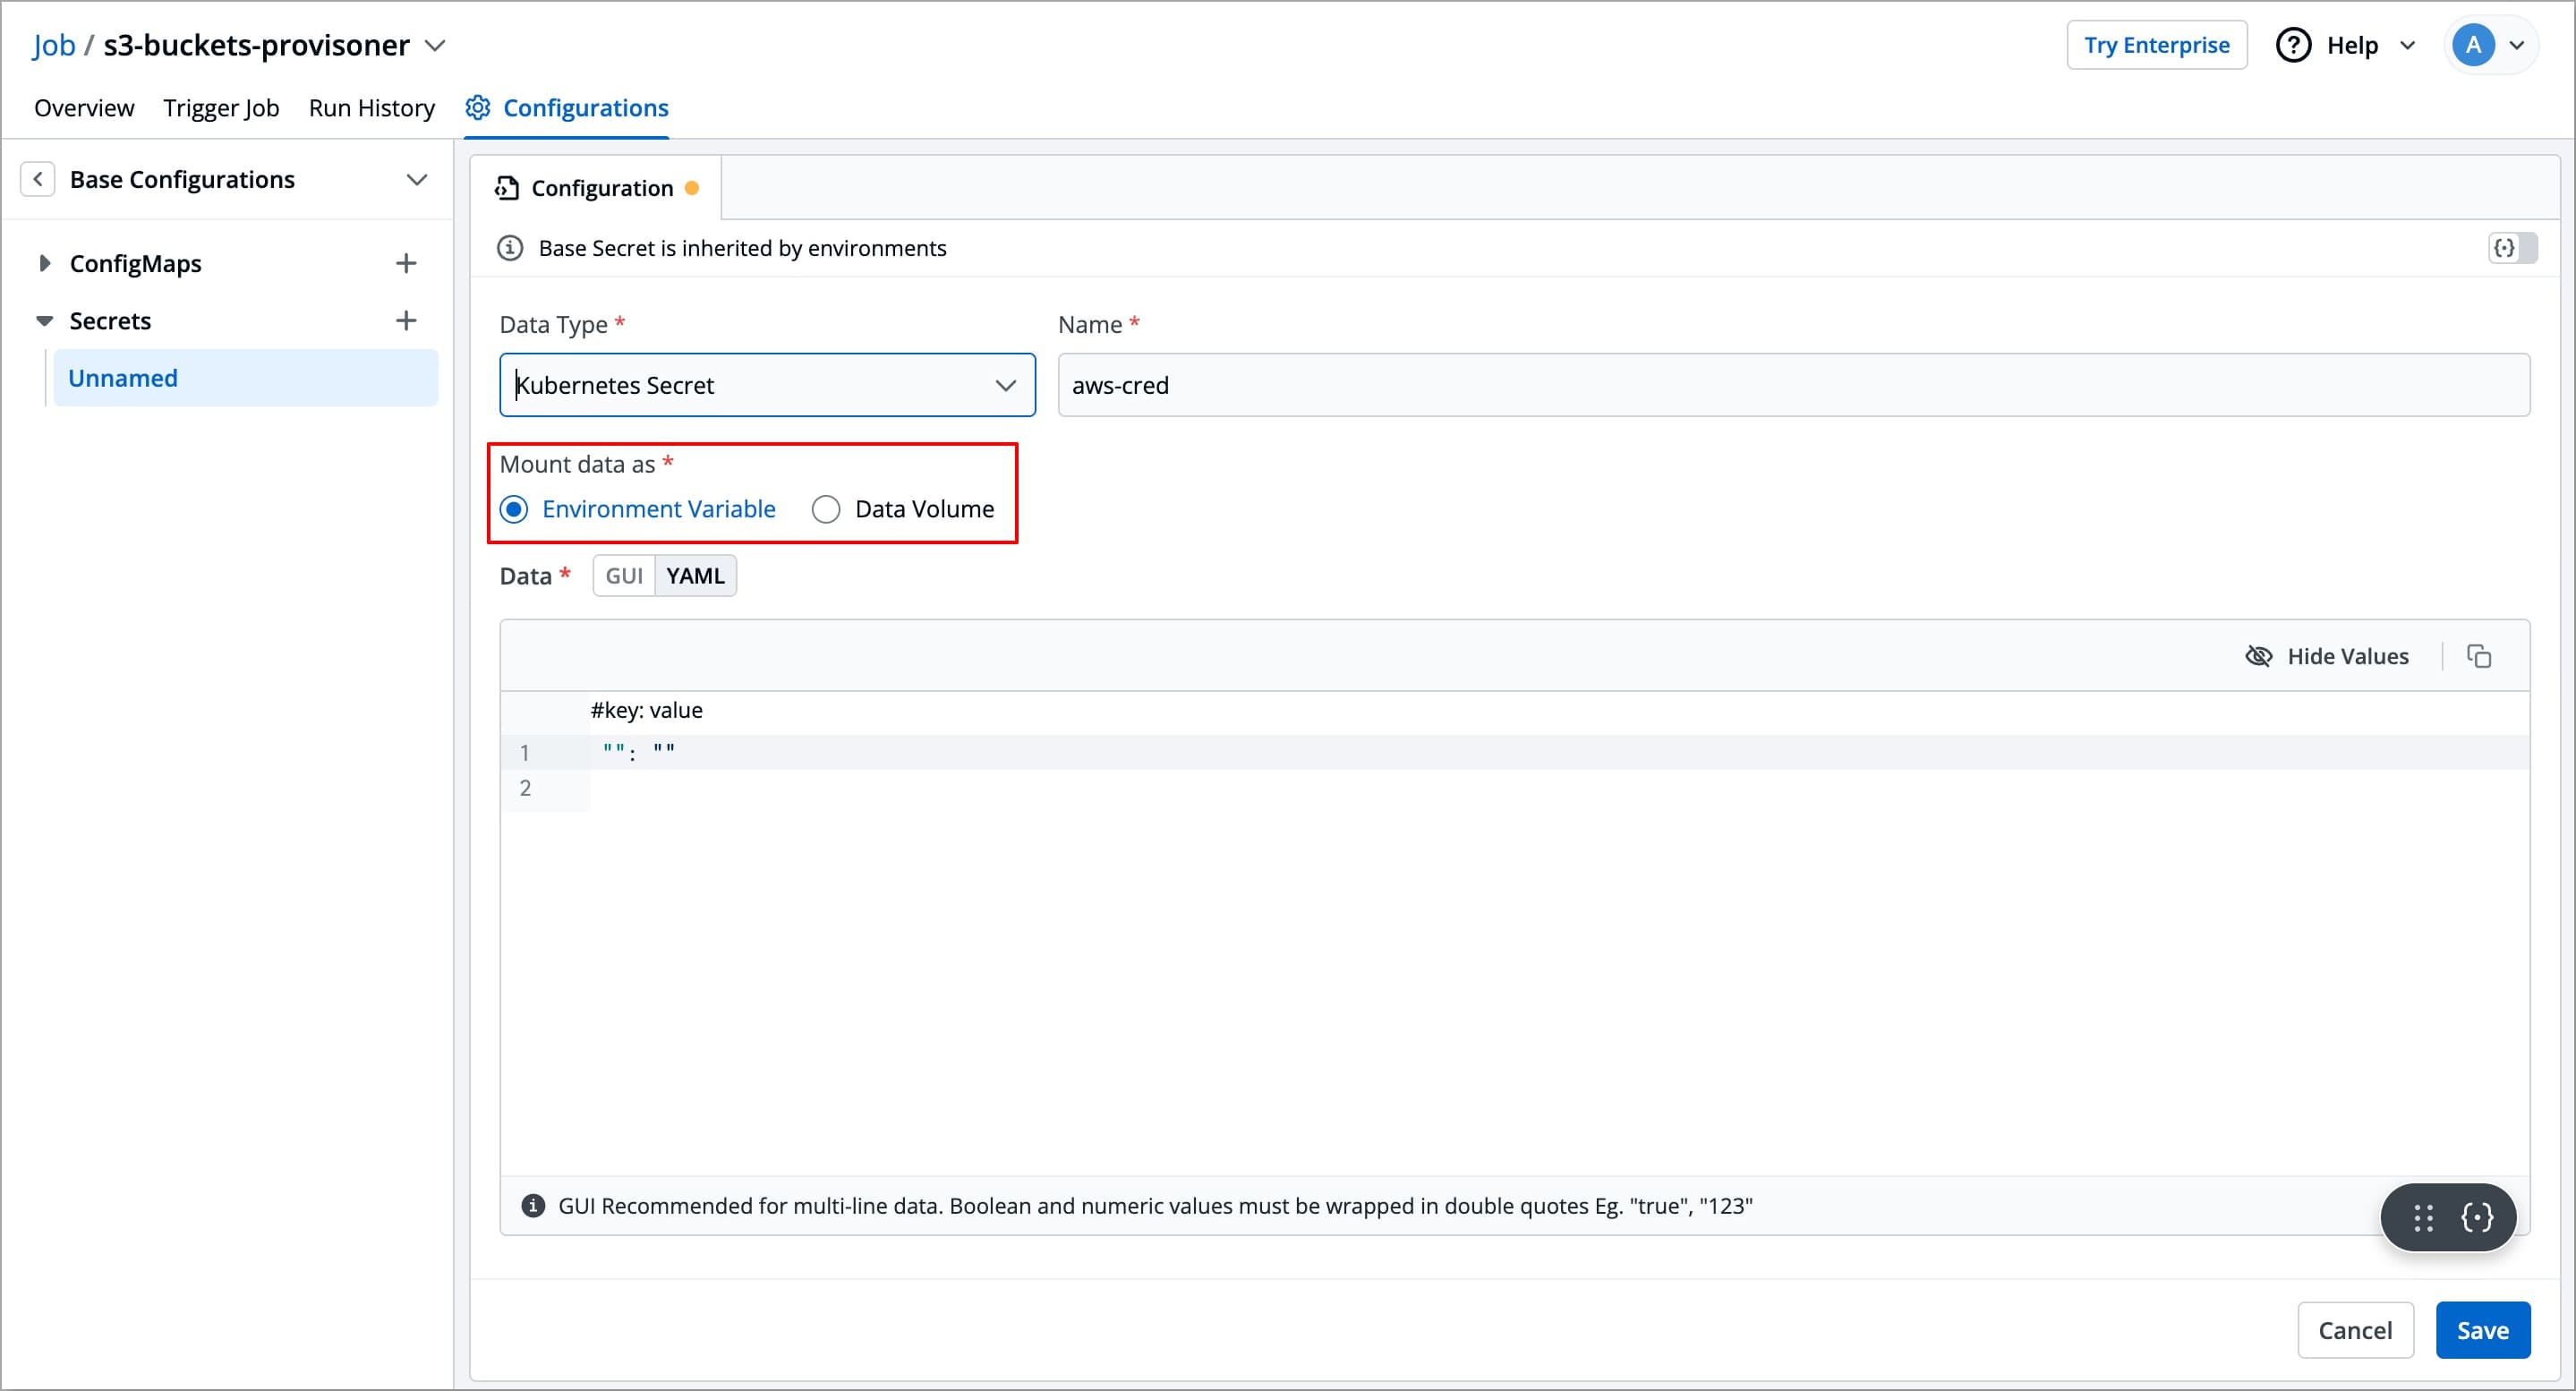Select Environment Variable radio option

point(514,510)
